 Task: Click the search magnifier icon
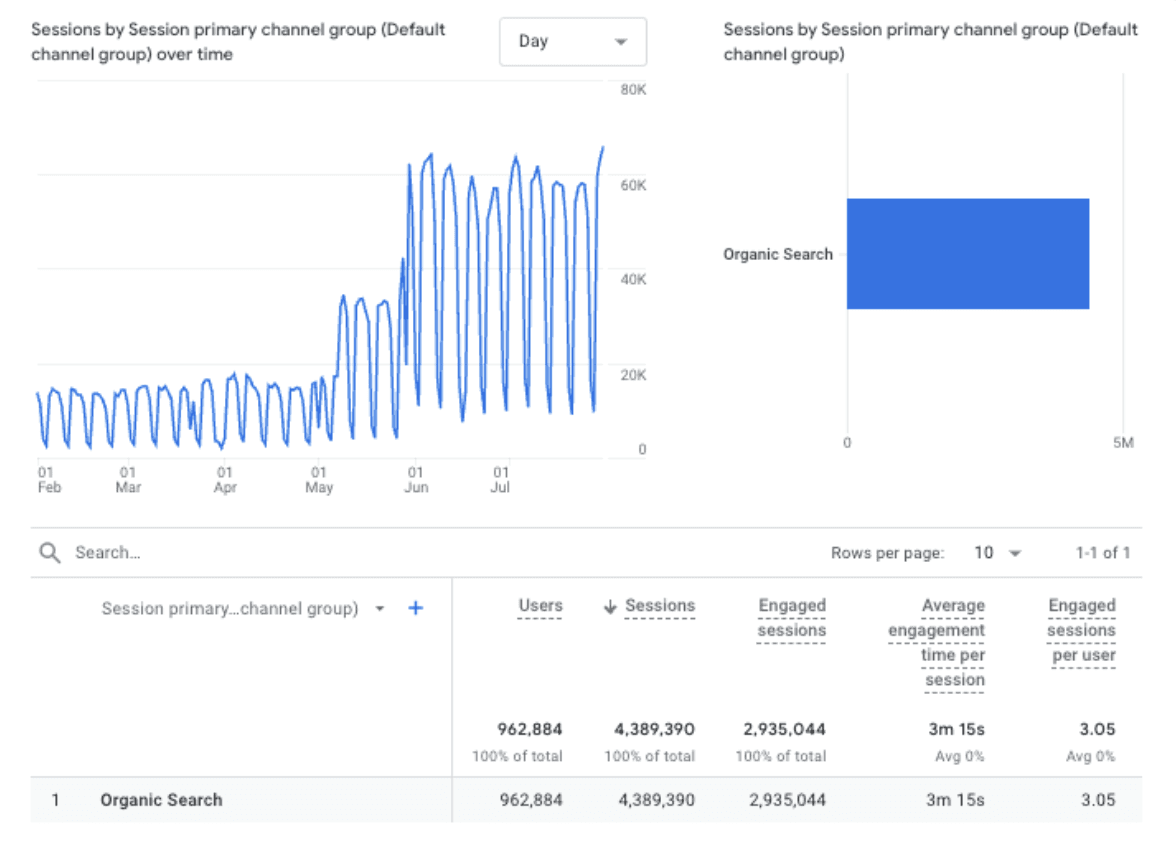[50, 553]
